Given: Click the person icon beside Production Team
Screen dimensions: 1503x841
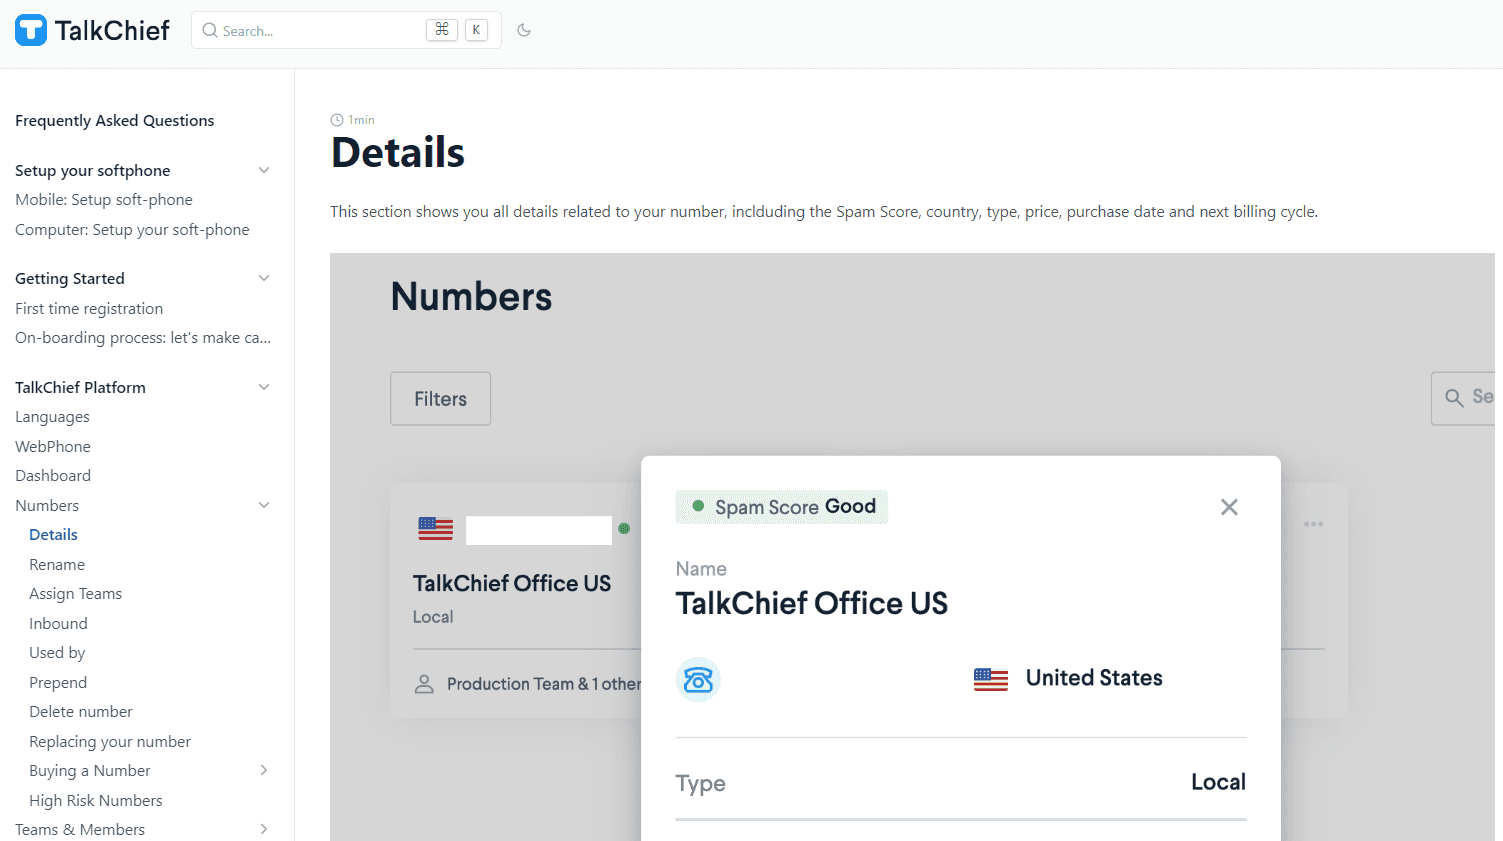Looking at the screenshot, I should click(x=424, y=684).
